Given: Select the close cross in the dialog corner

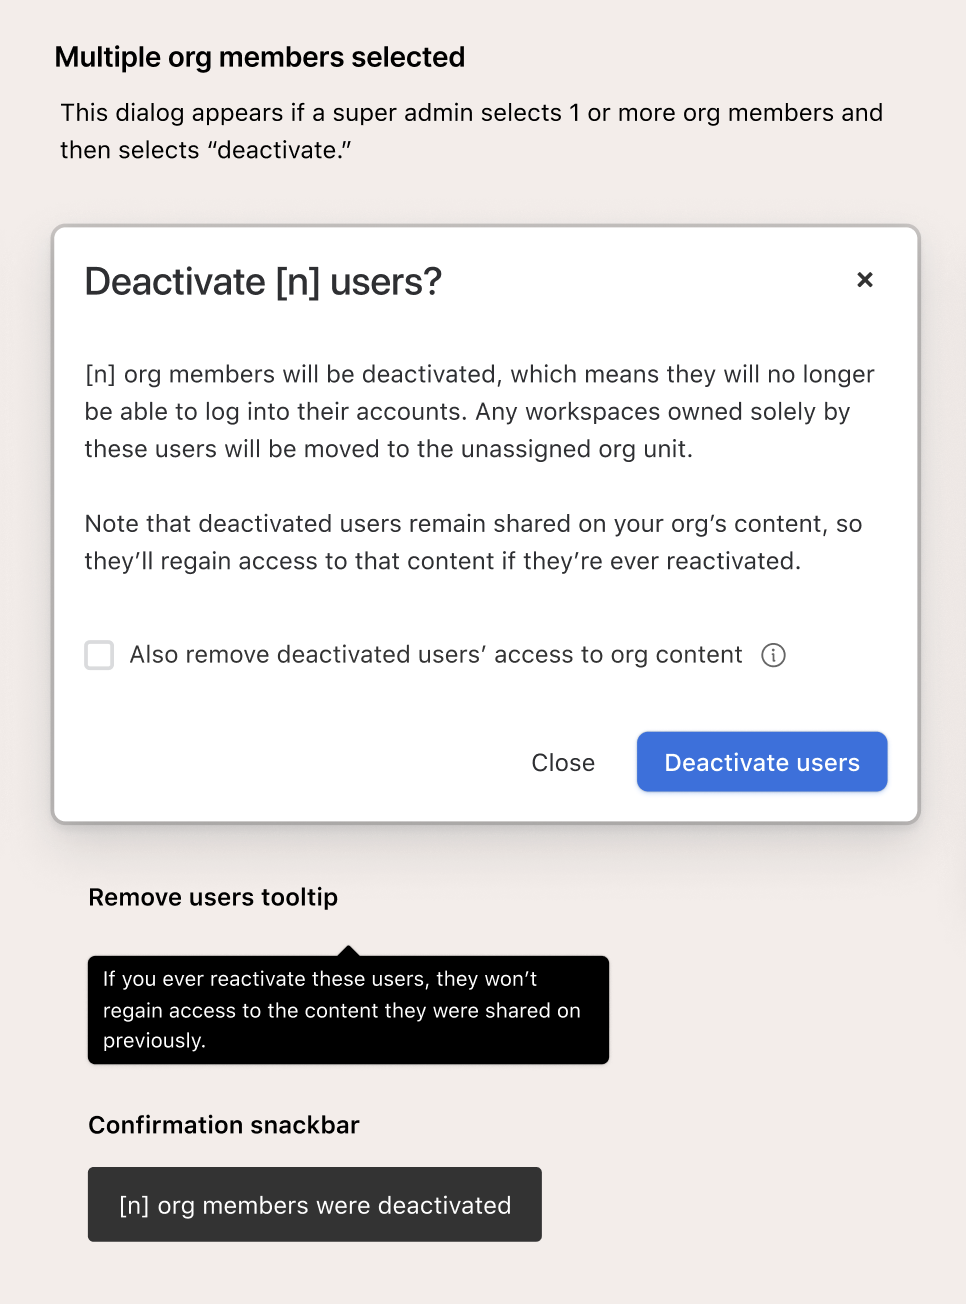Looking at the screenshot, I should [864, 280].
